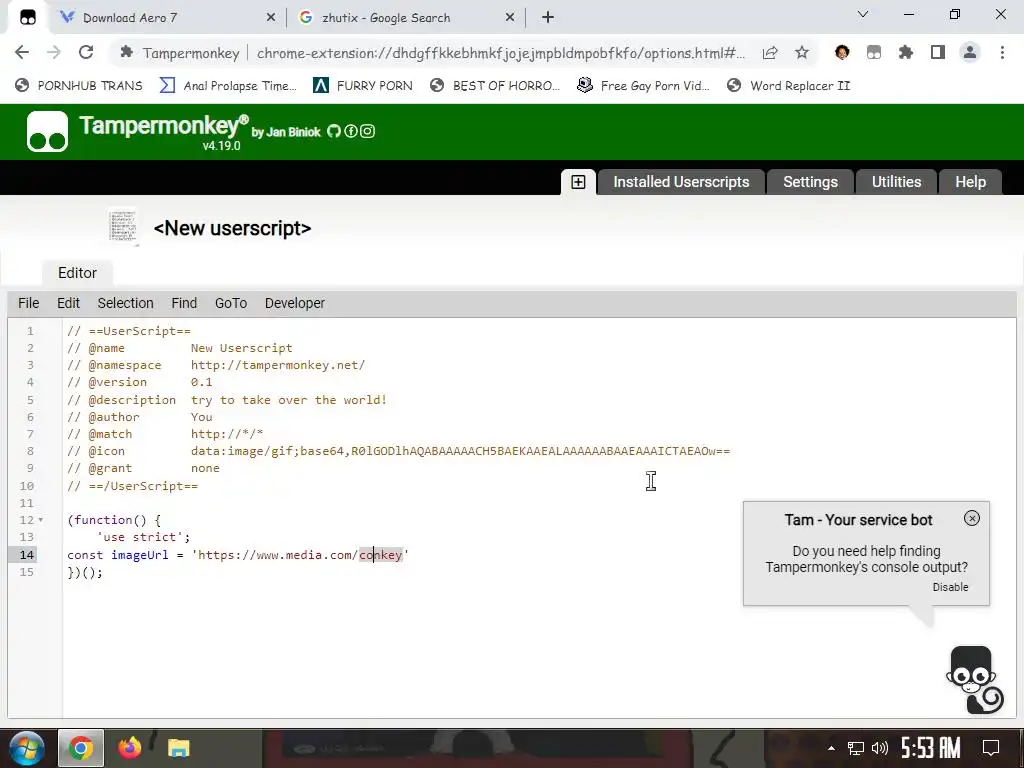The width and height of the screenshot is (1024, 768).
Task: Click the new userscript thumbnail icon
Action: [x=123, y=227]
